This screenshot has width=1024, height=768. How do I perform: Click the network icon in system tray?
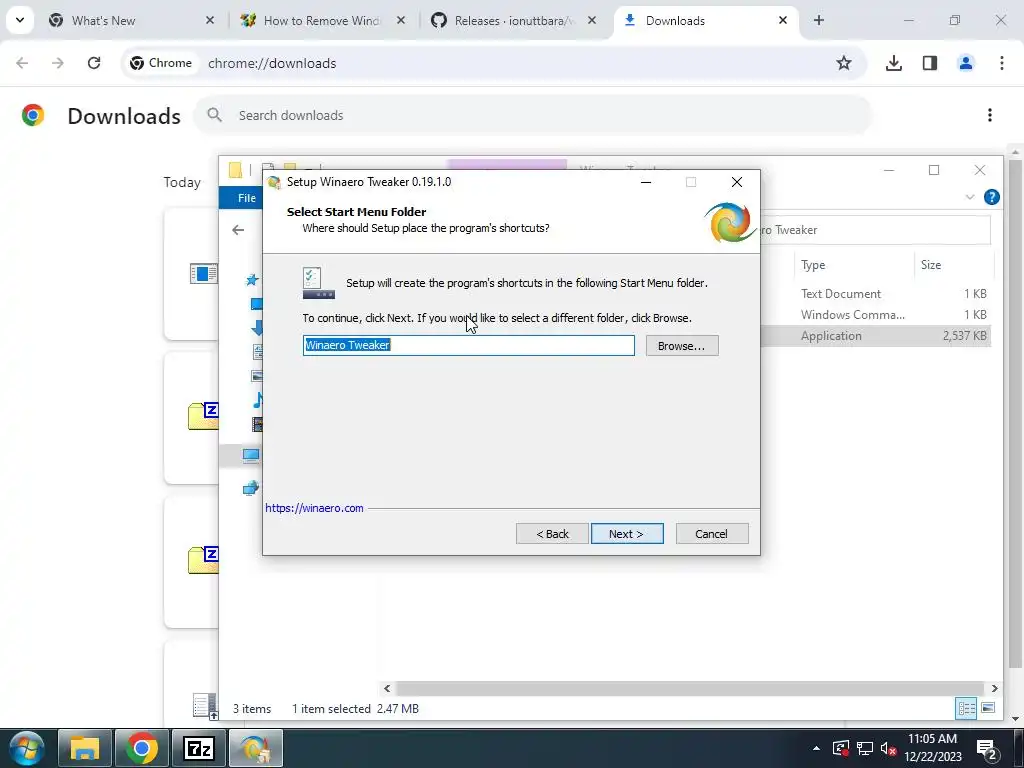[x=865, y=748]
